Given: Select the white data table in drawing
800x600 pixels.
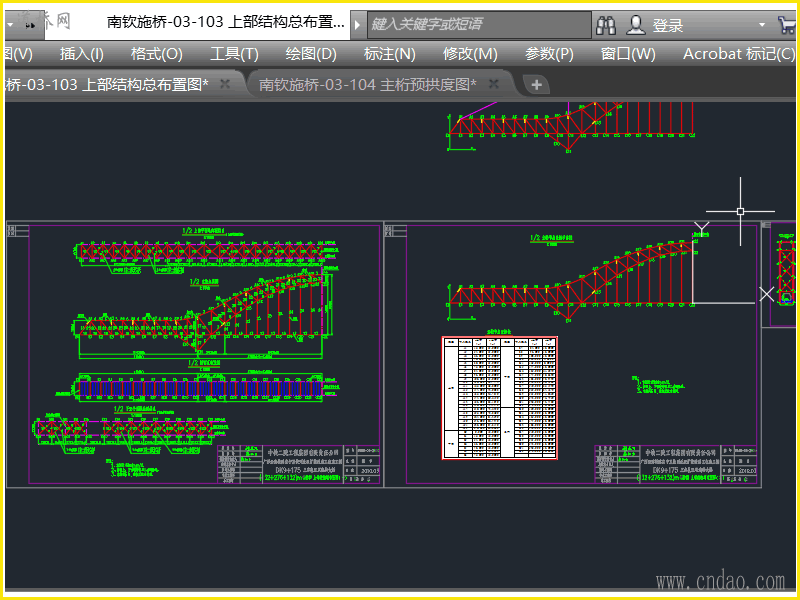Looking at the screenshot, I should [499, 398].
